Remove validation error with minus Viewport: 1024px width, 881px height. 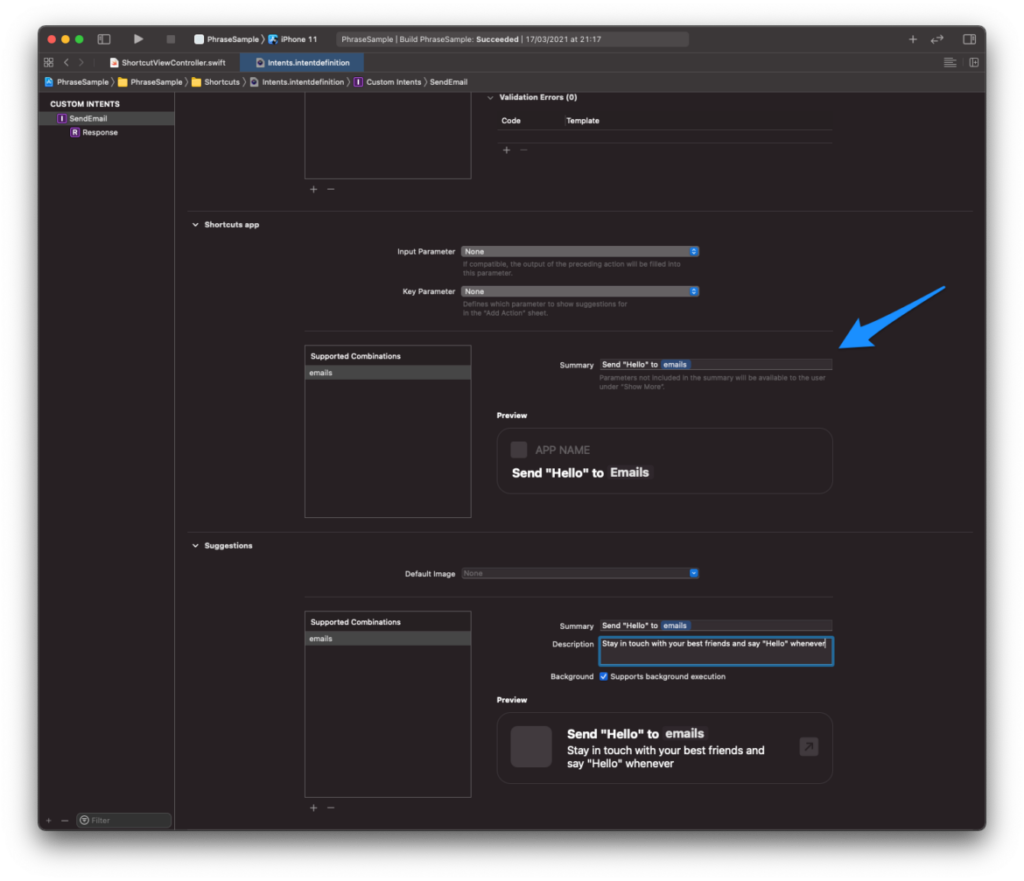[x=523, y=150]
